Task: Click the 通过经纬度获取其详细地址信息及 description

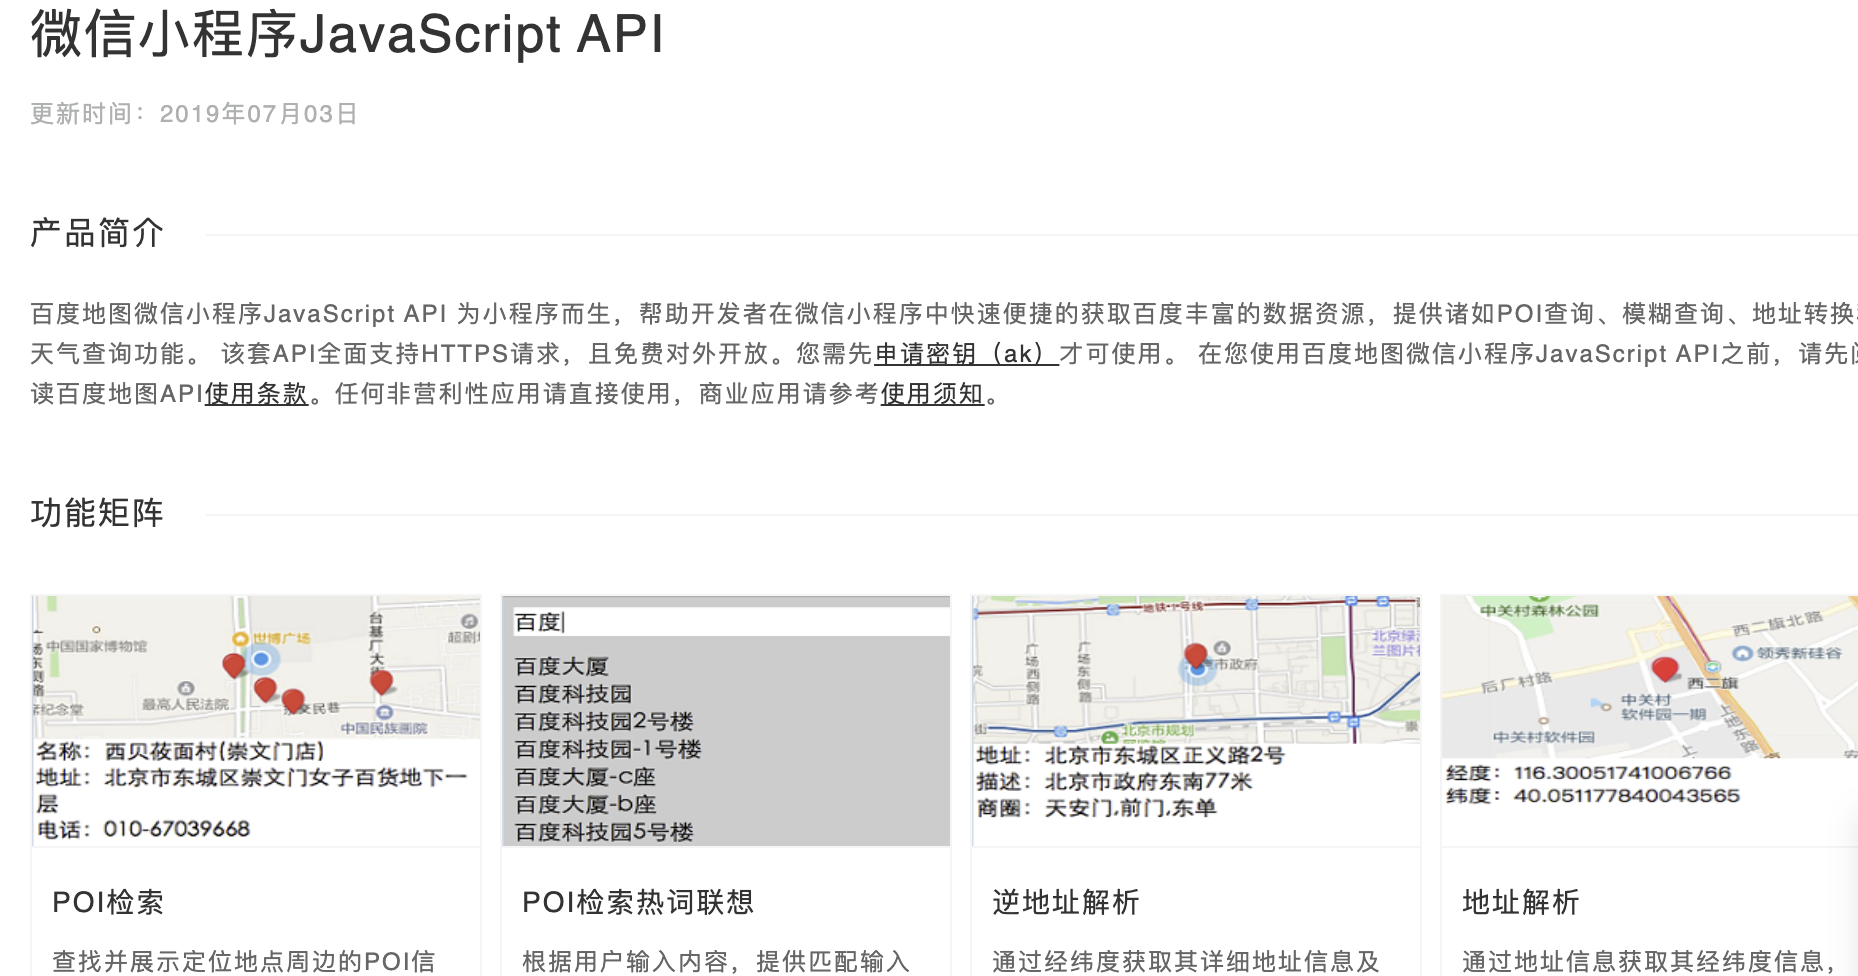Action: click(x=1186, y=961)
